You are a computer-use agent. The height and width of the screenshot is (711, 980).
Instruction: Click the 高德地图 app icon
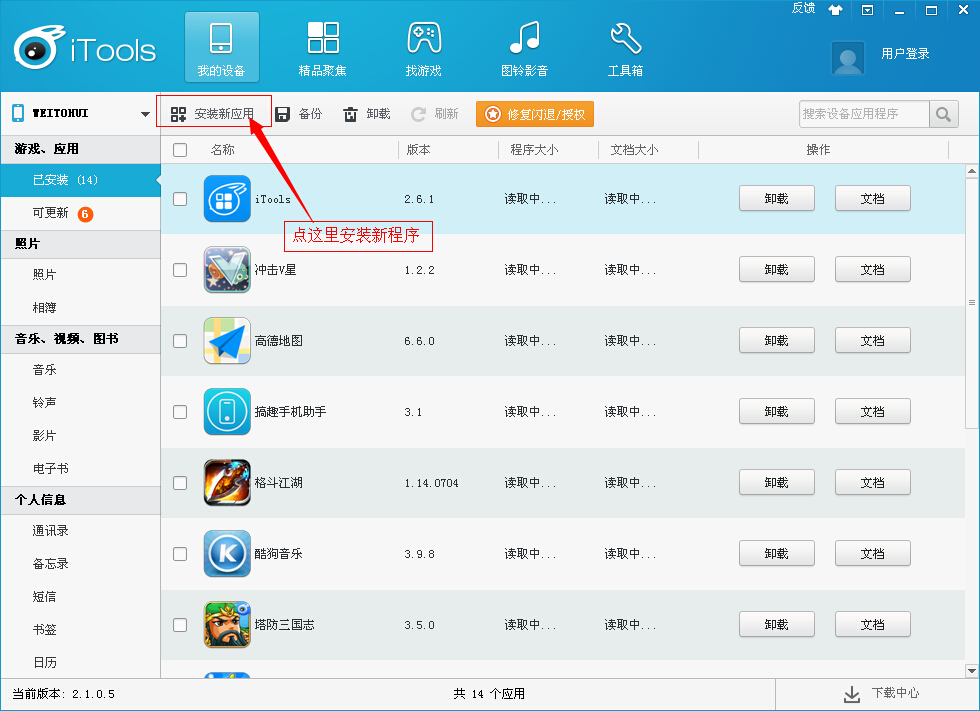(227, 341)
